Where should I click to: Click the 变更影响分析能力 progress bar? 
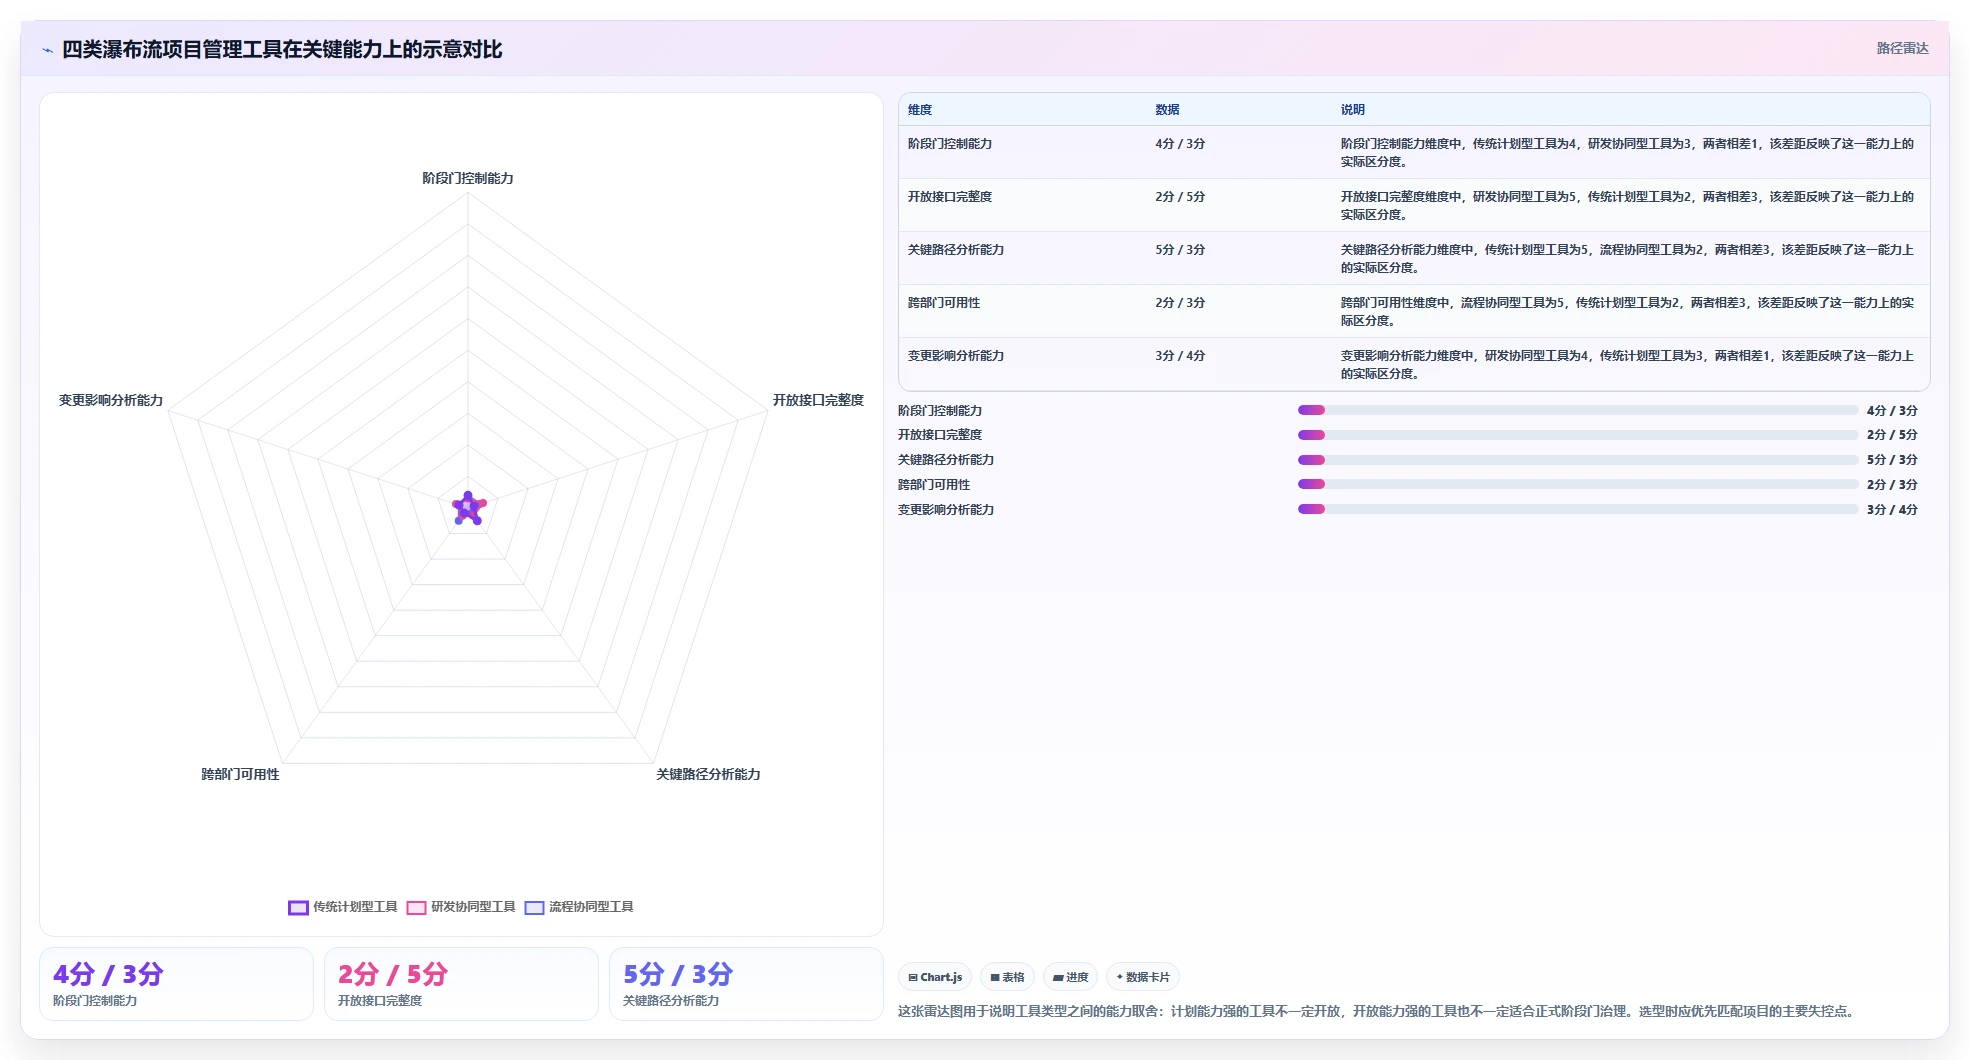coord(1578,509)
